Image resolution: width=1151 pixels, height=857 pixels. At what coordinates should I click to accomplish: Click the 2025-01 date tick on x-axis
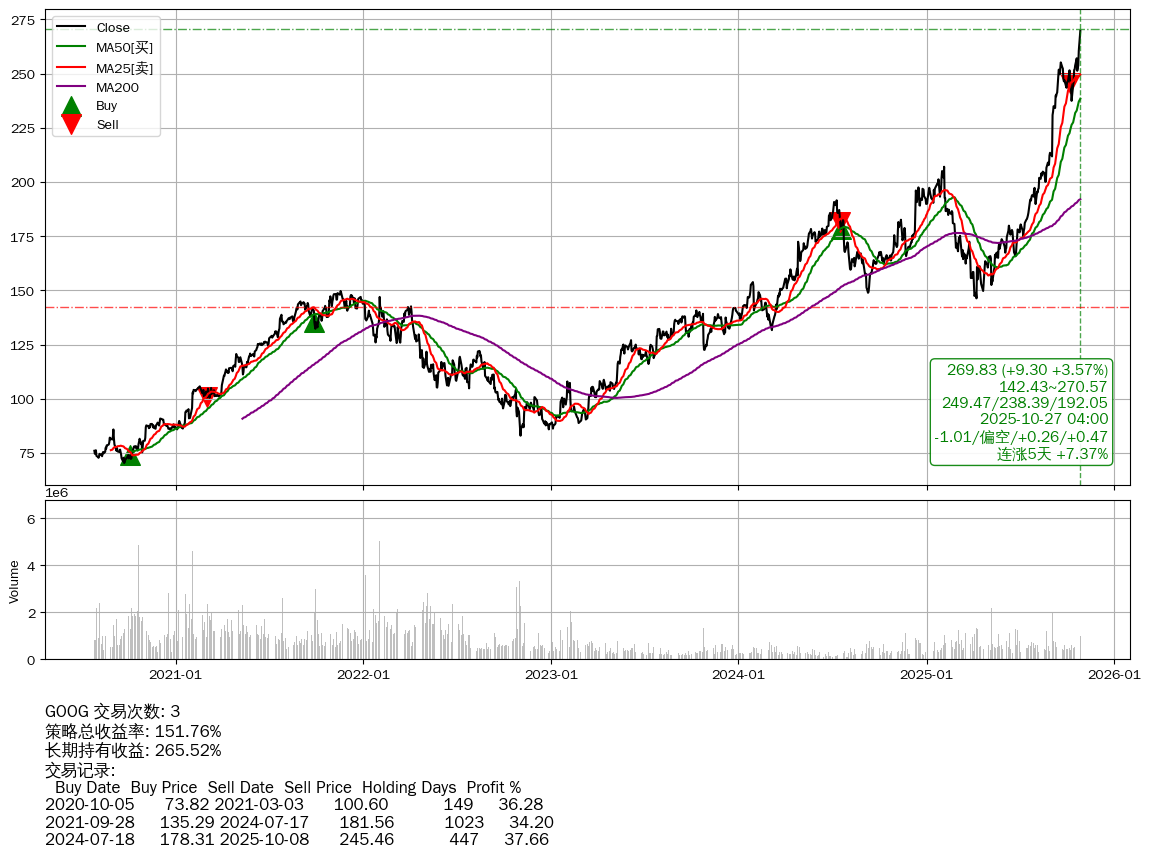927,675
